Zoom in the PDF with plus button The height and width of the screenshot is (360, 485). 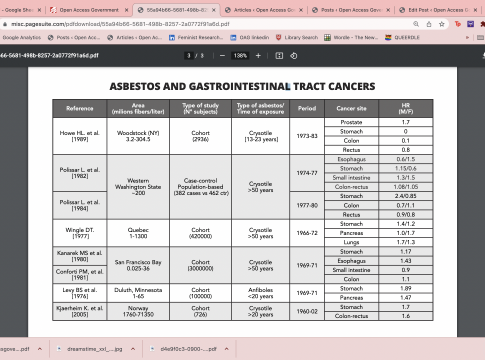click(258, 56)
